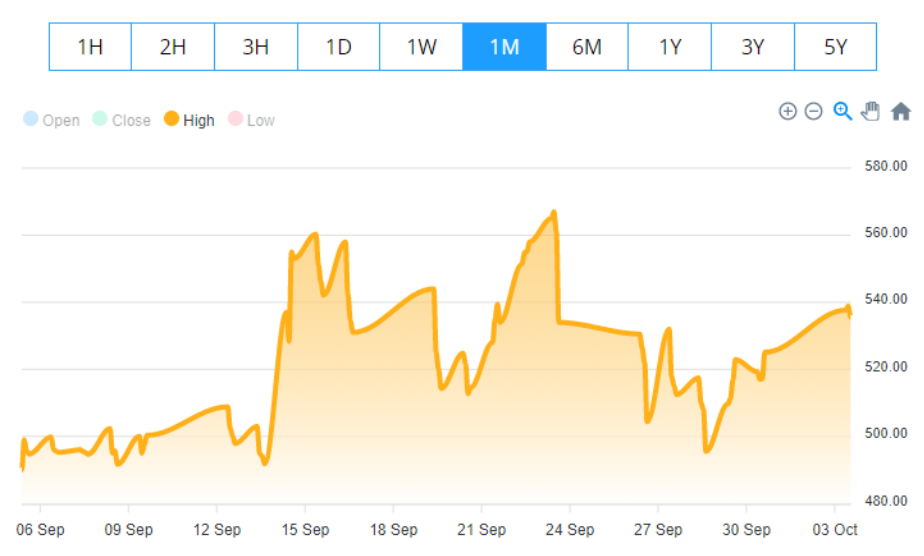Click the active 1M range tab

point(504,47)
